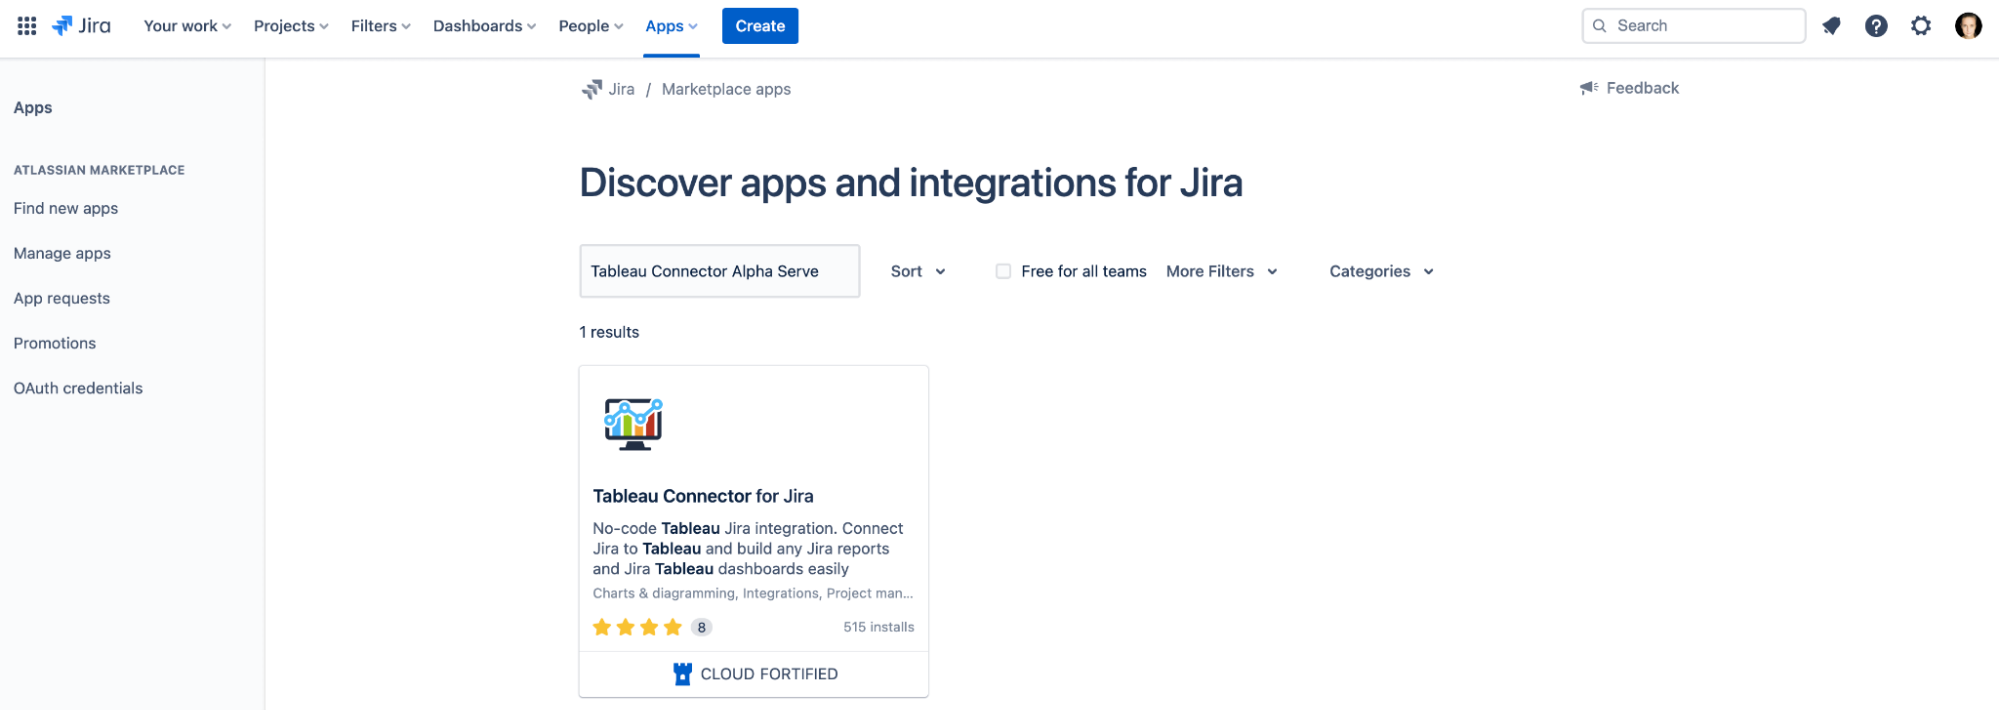Select Manage apps in the sidebar

point(62,253)
